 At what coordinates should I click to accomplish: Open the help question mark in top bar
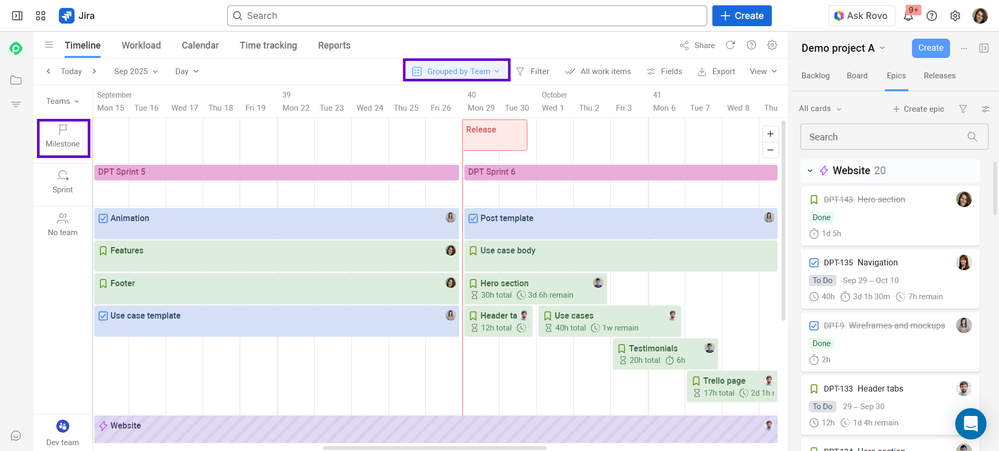(931, 16)
